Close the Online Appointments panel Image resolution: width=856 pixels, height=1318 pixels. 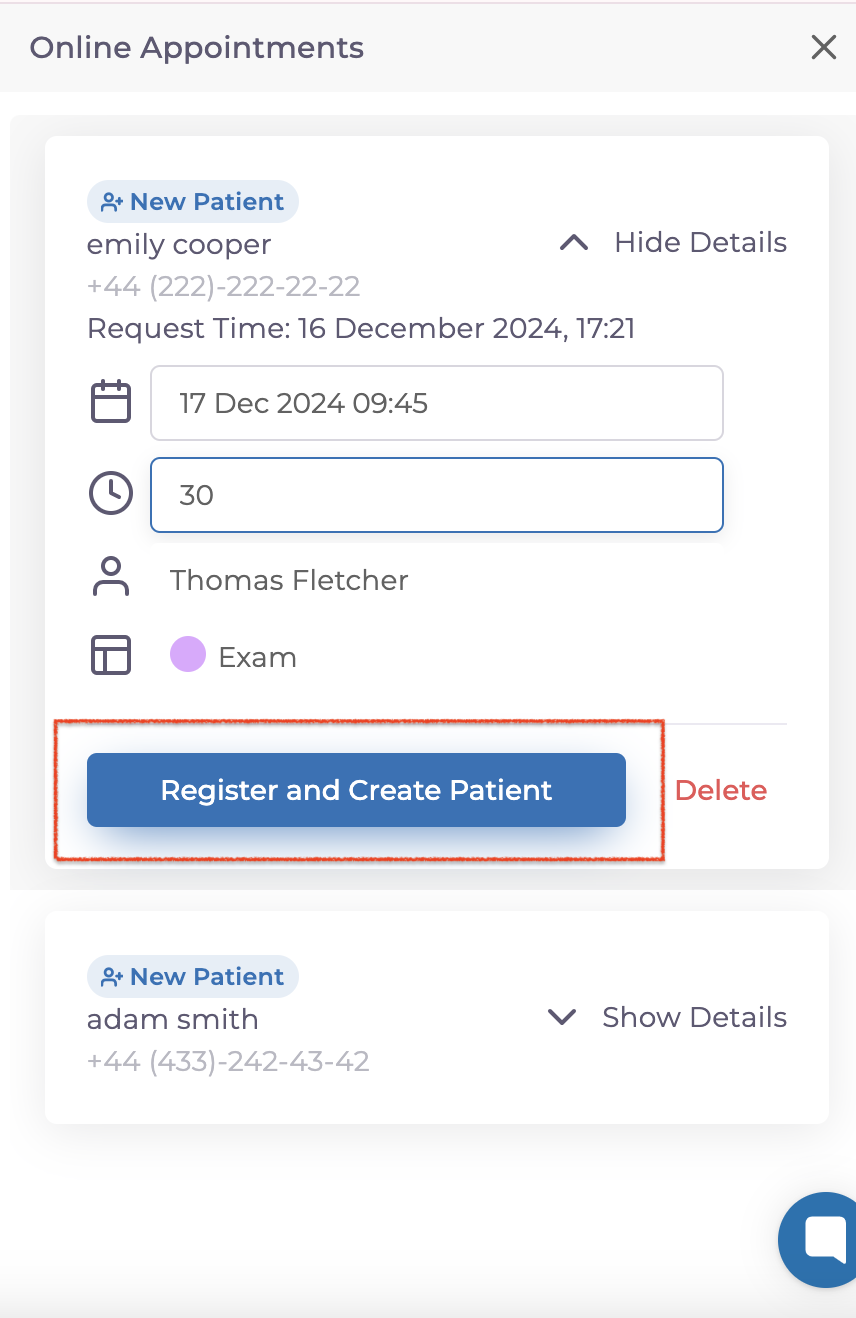tap(823, 47)
